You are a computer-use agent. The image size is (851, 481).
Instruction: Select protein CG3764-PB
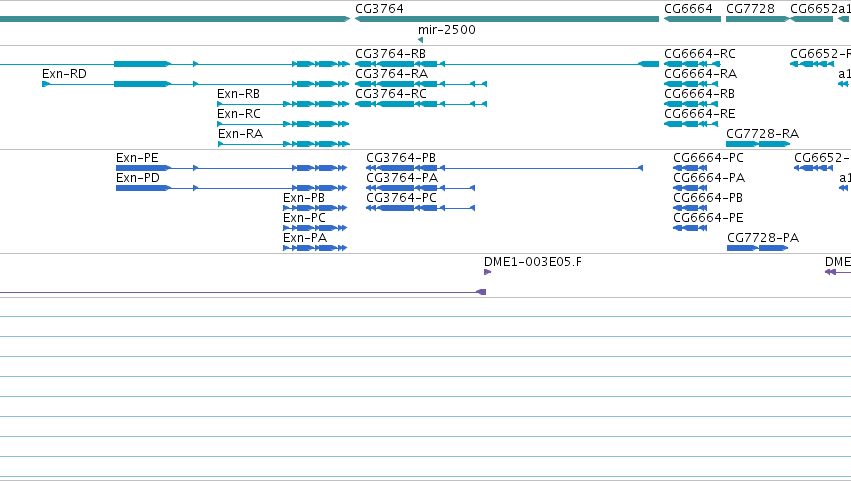coord(505,168)
